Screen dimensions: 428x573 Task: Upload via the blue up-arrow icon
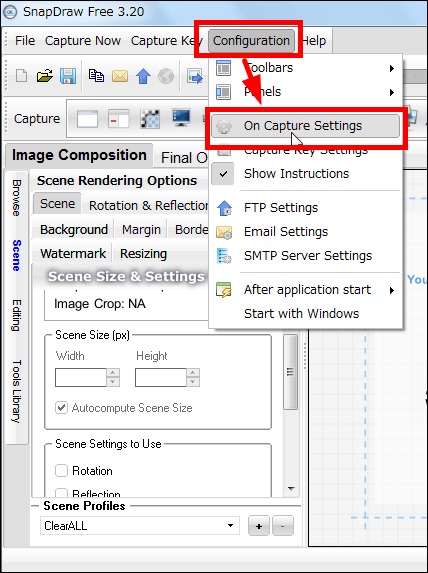[x=143, y=76]
